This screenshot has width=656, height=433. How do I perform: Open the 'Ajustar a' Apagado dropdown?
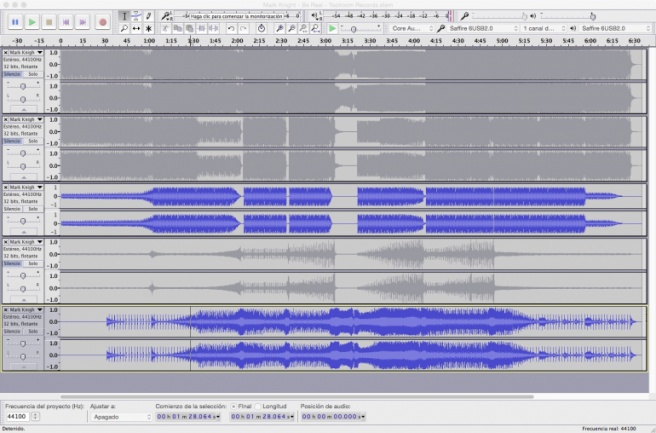point(121,417)
